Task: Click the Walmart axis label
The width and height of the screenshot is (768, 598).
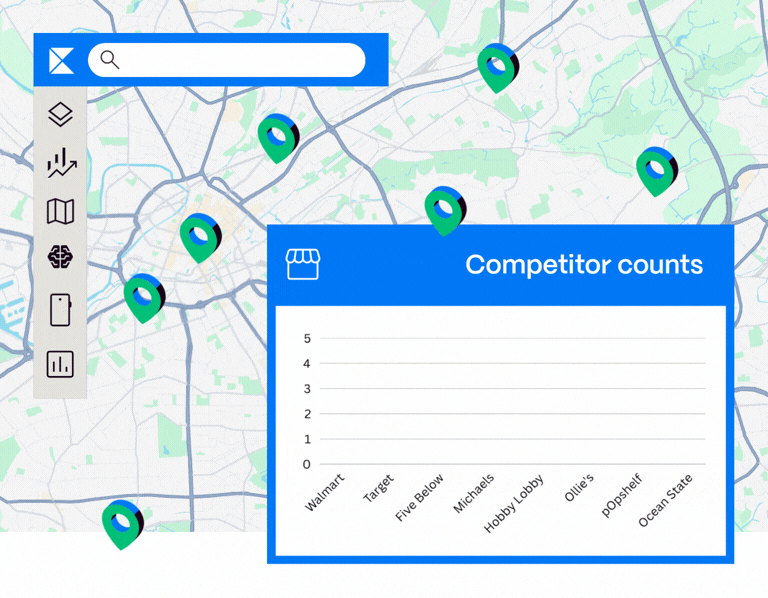Action: 325,492
